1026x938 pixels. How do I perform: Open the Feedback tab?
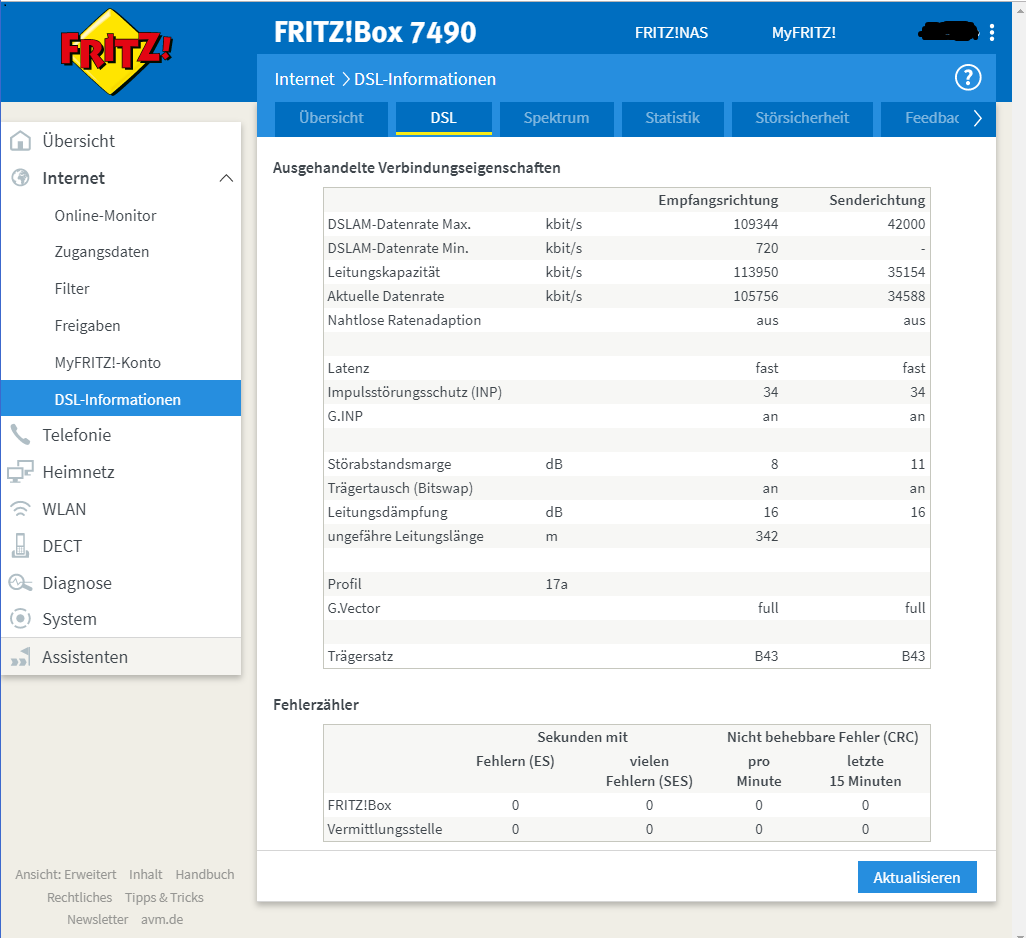932,118
